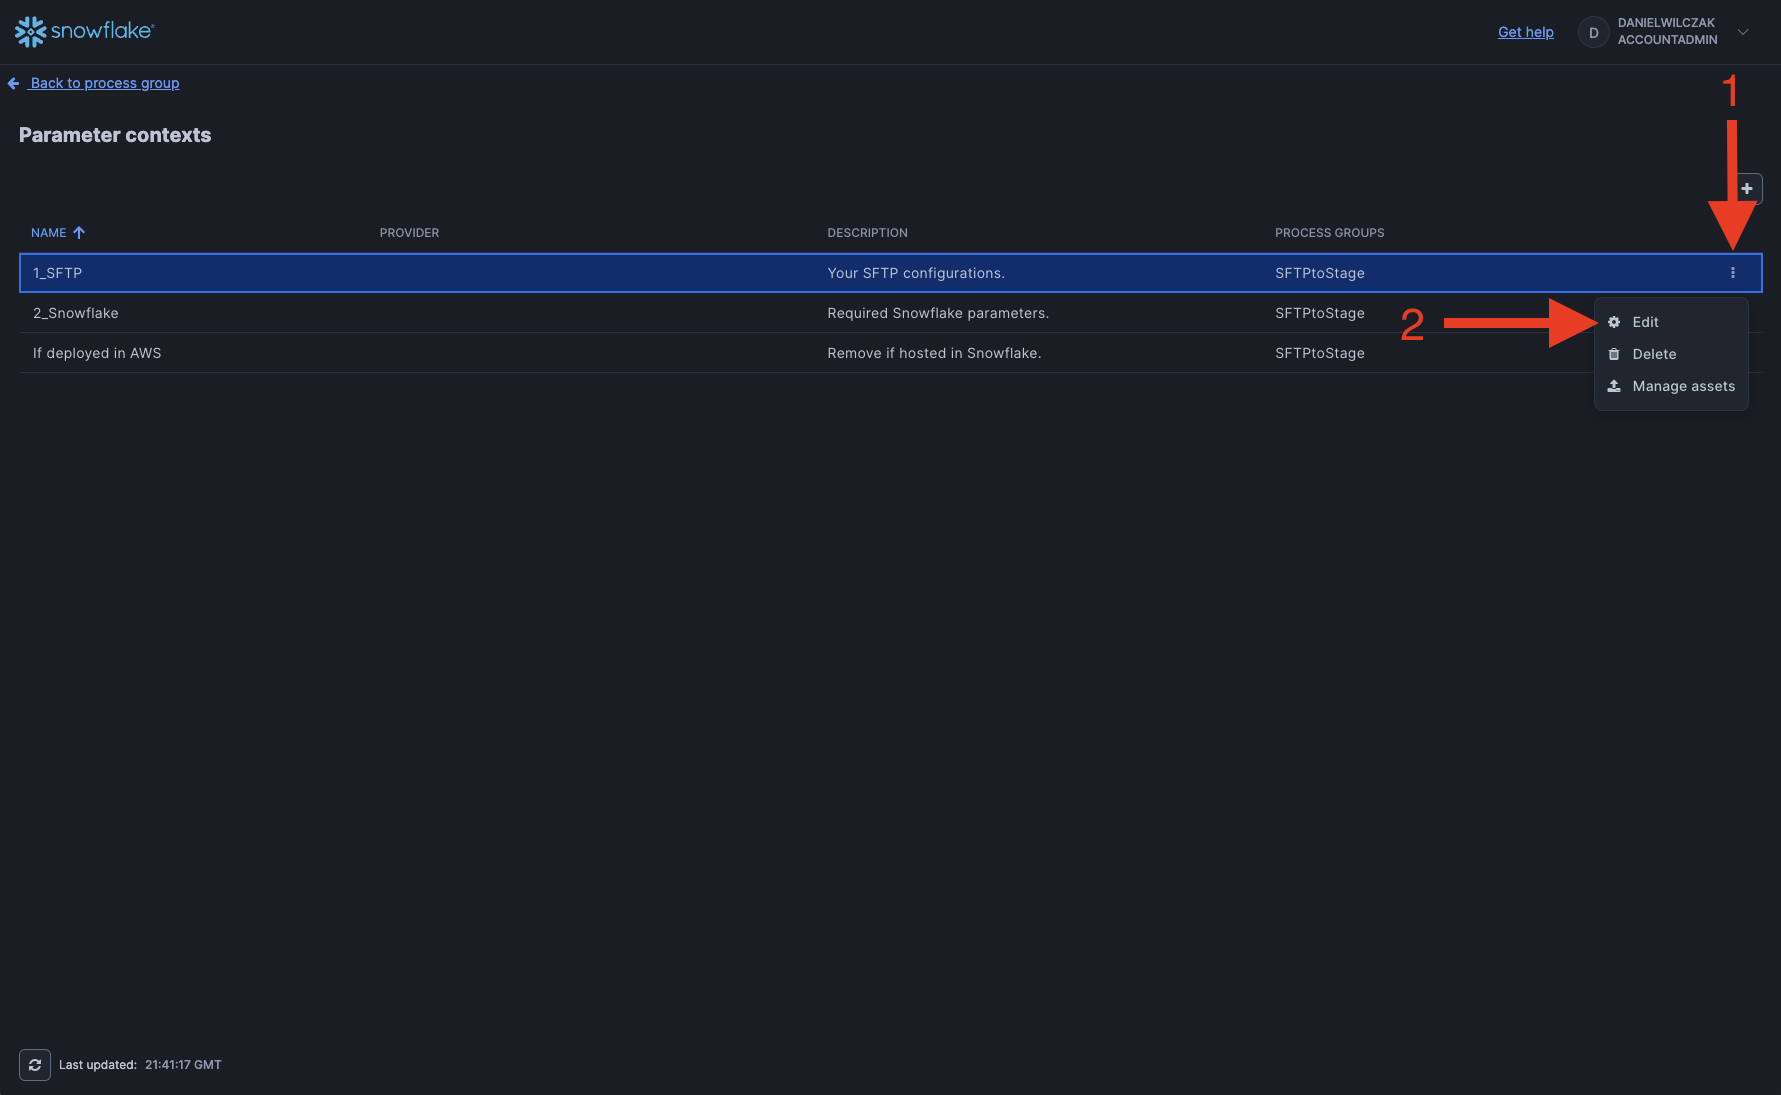The width and height of the screenshot is (1781, 1095).
Task: Click the Snowflake logo
Action: tap(84, 32)
